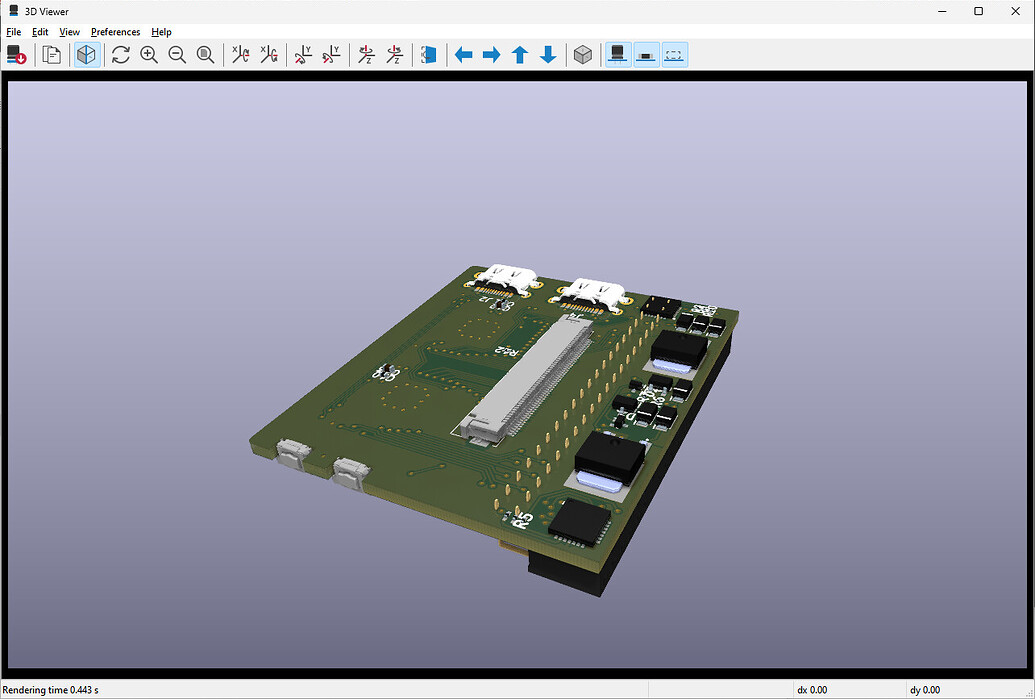Image resolution: width=1035 pixels, height=699 pixels.
Task: Check rendering time in the status bar
Action: tap(50, 689)
